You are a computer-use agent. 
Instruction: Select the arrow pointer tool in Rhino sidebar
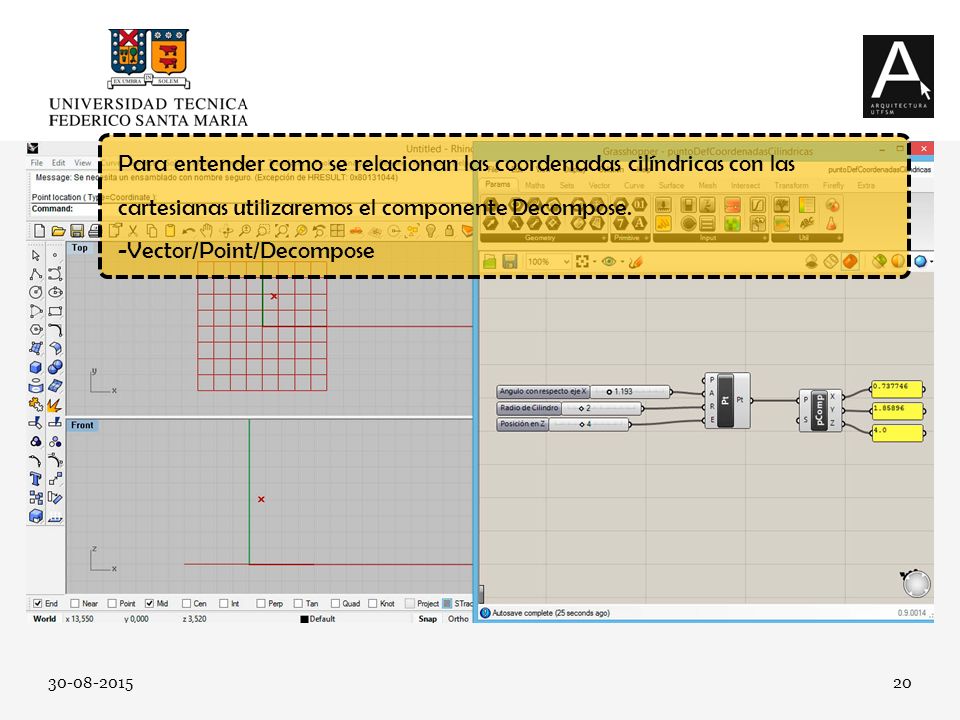pyautogui.click(x=36, y=255)
